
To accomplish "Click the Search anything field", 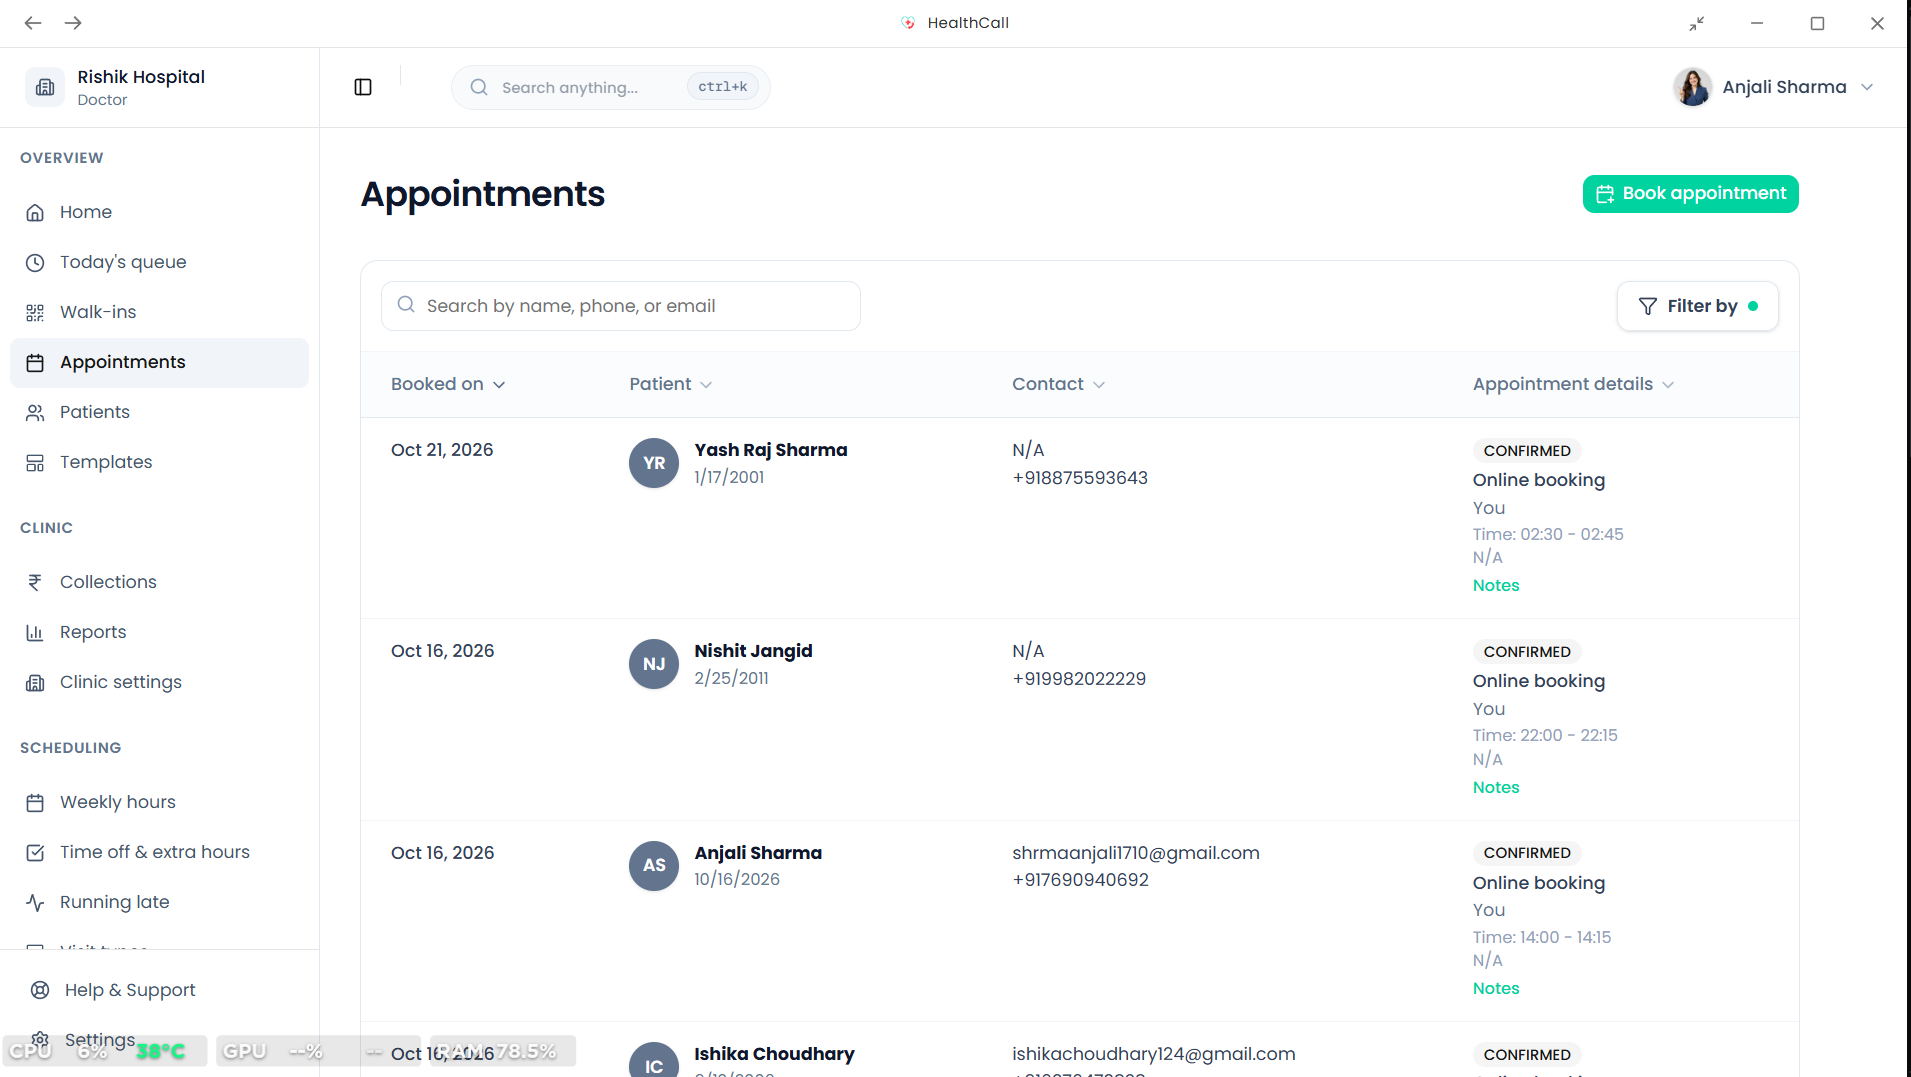I will [611, 87].
